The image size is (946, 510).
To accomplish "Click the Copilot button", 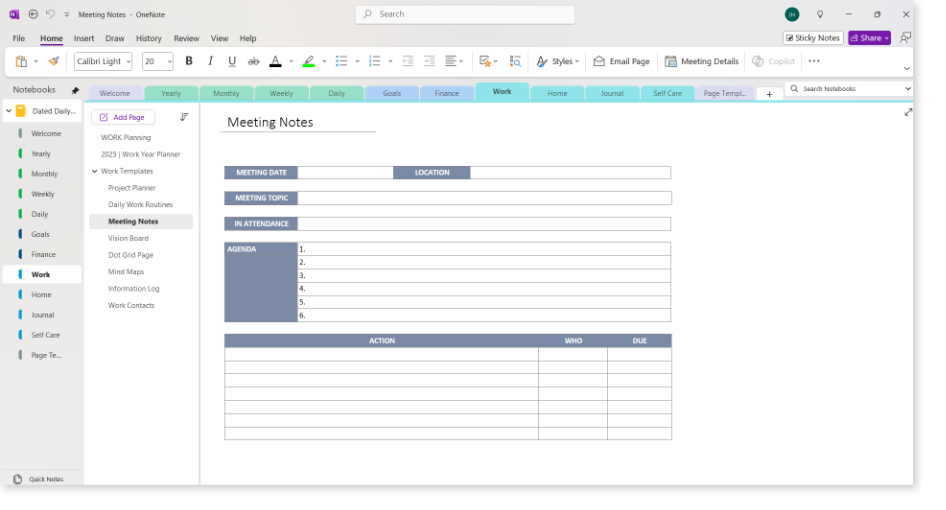I will [773, 61].
